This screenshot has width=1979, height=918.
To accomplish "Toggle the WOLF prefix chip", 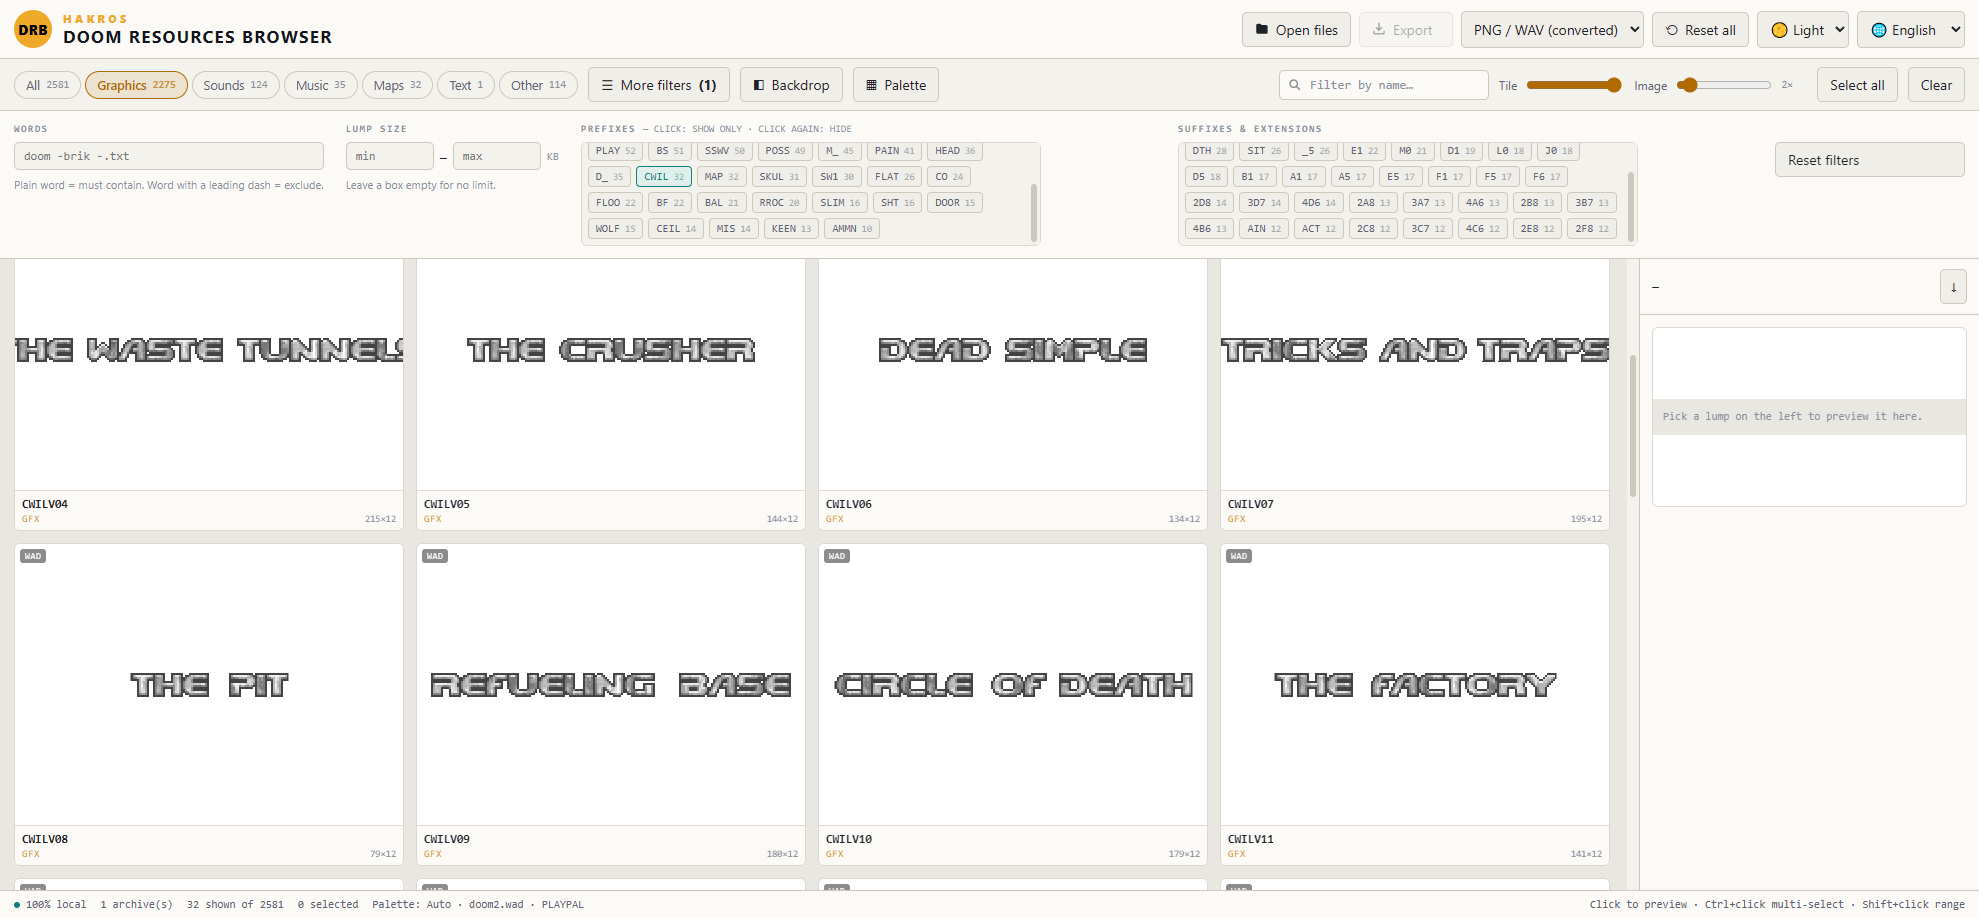I will pos(615,229).
